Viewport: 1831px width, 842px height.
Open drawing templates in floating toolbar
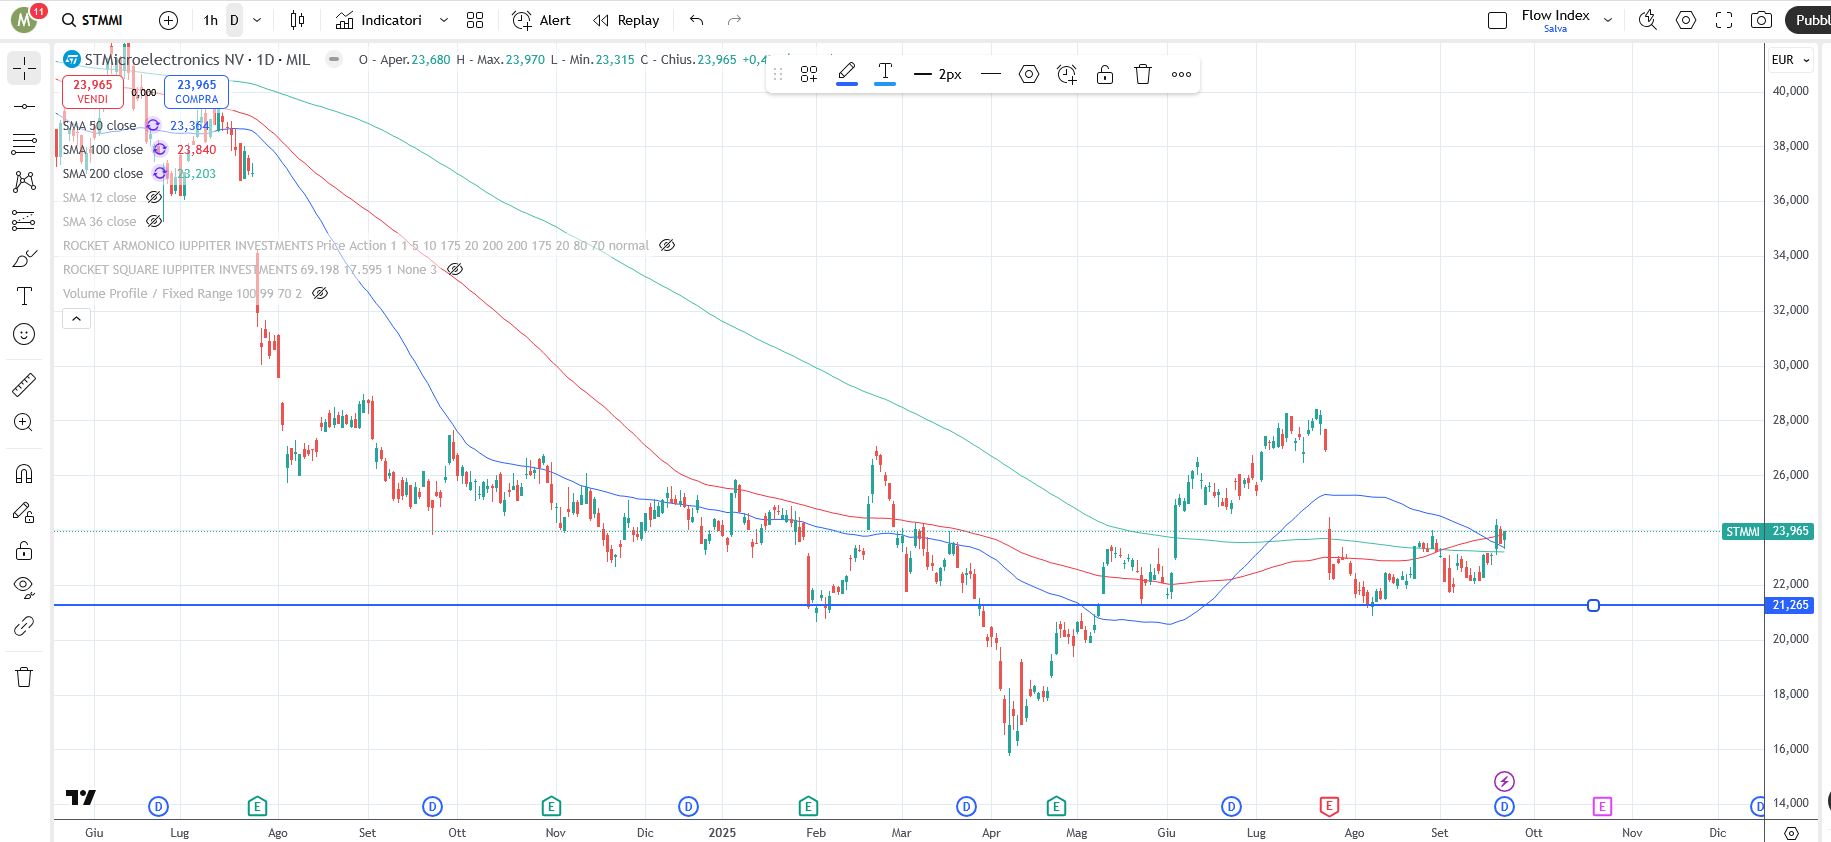coord(809,74)
